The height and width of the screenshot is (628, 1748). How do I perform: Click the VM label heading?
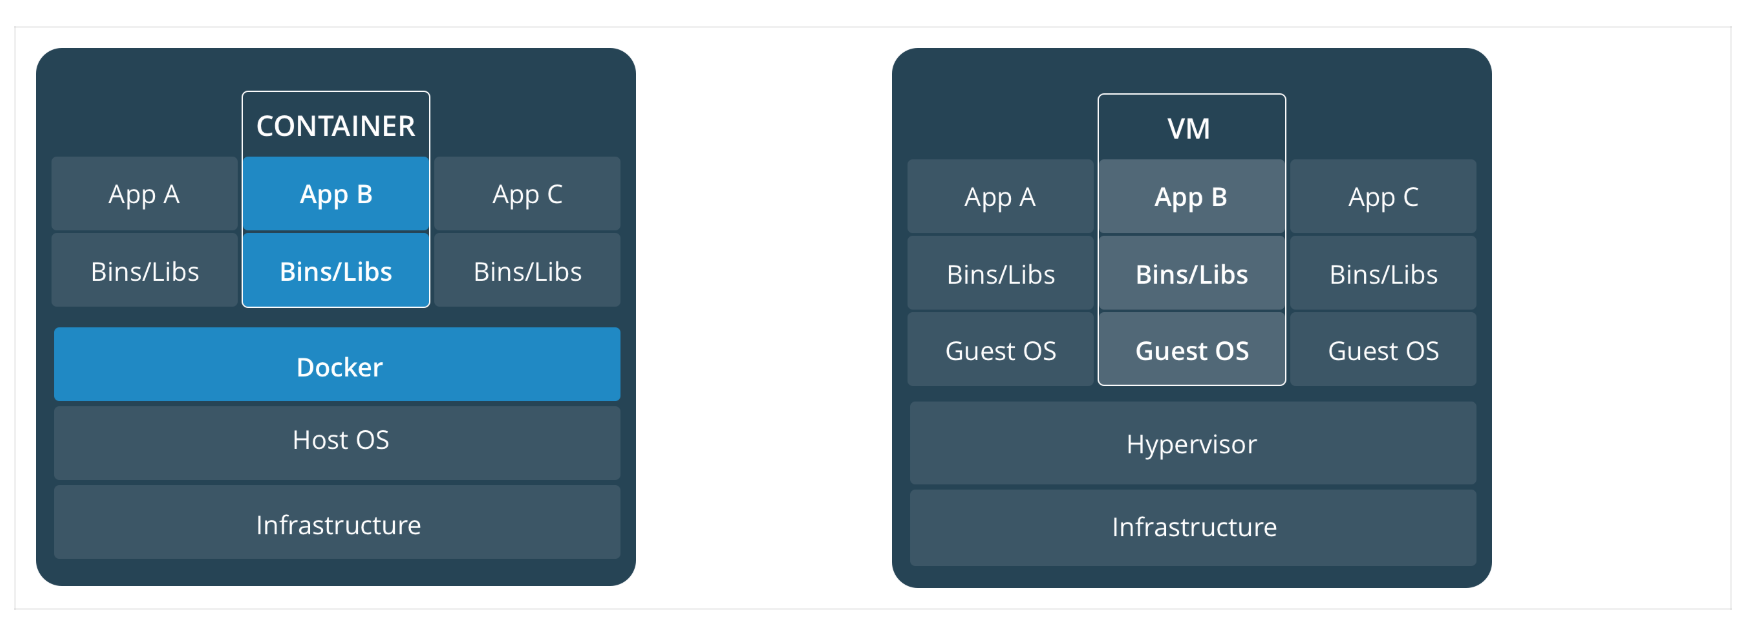click(1189, 129)
